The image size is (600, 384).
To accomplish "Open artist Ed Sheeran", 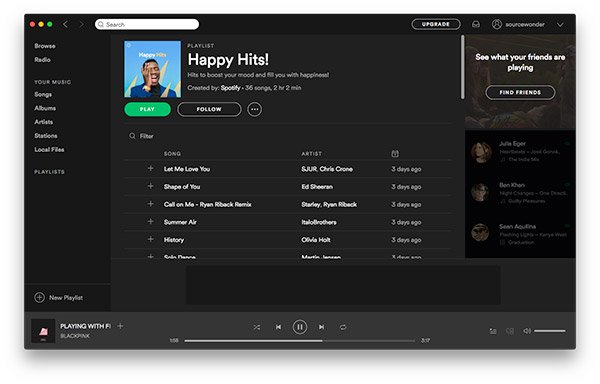I will tap(317, 187).
